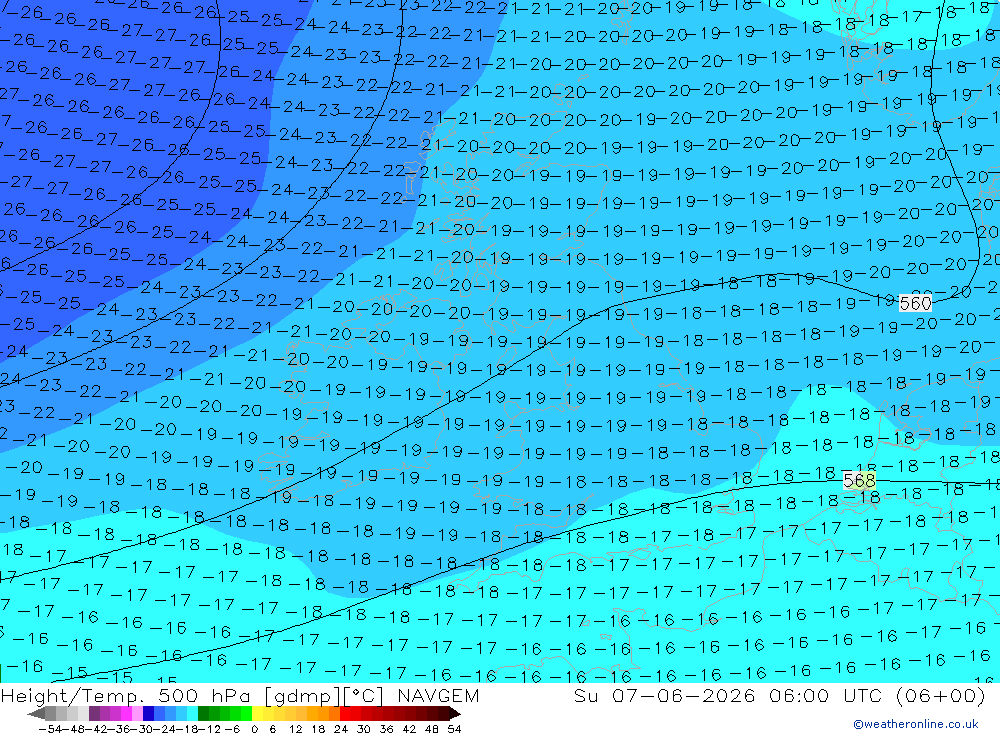Viewport: 1000px width, 733px height.
Task: Pick the bright red swatch above 24 on scale
Action: pos(345,714)
